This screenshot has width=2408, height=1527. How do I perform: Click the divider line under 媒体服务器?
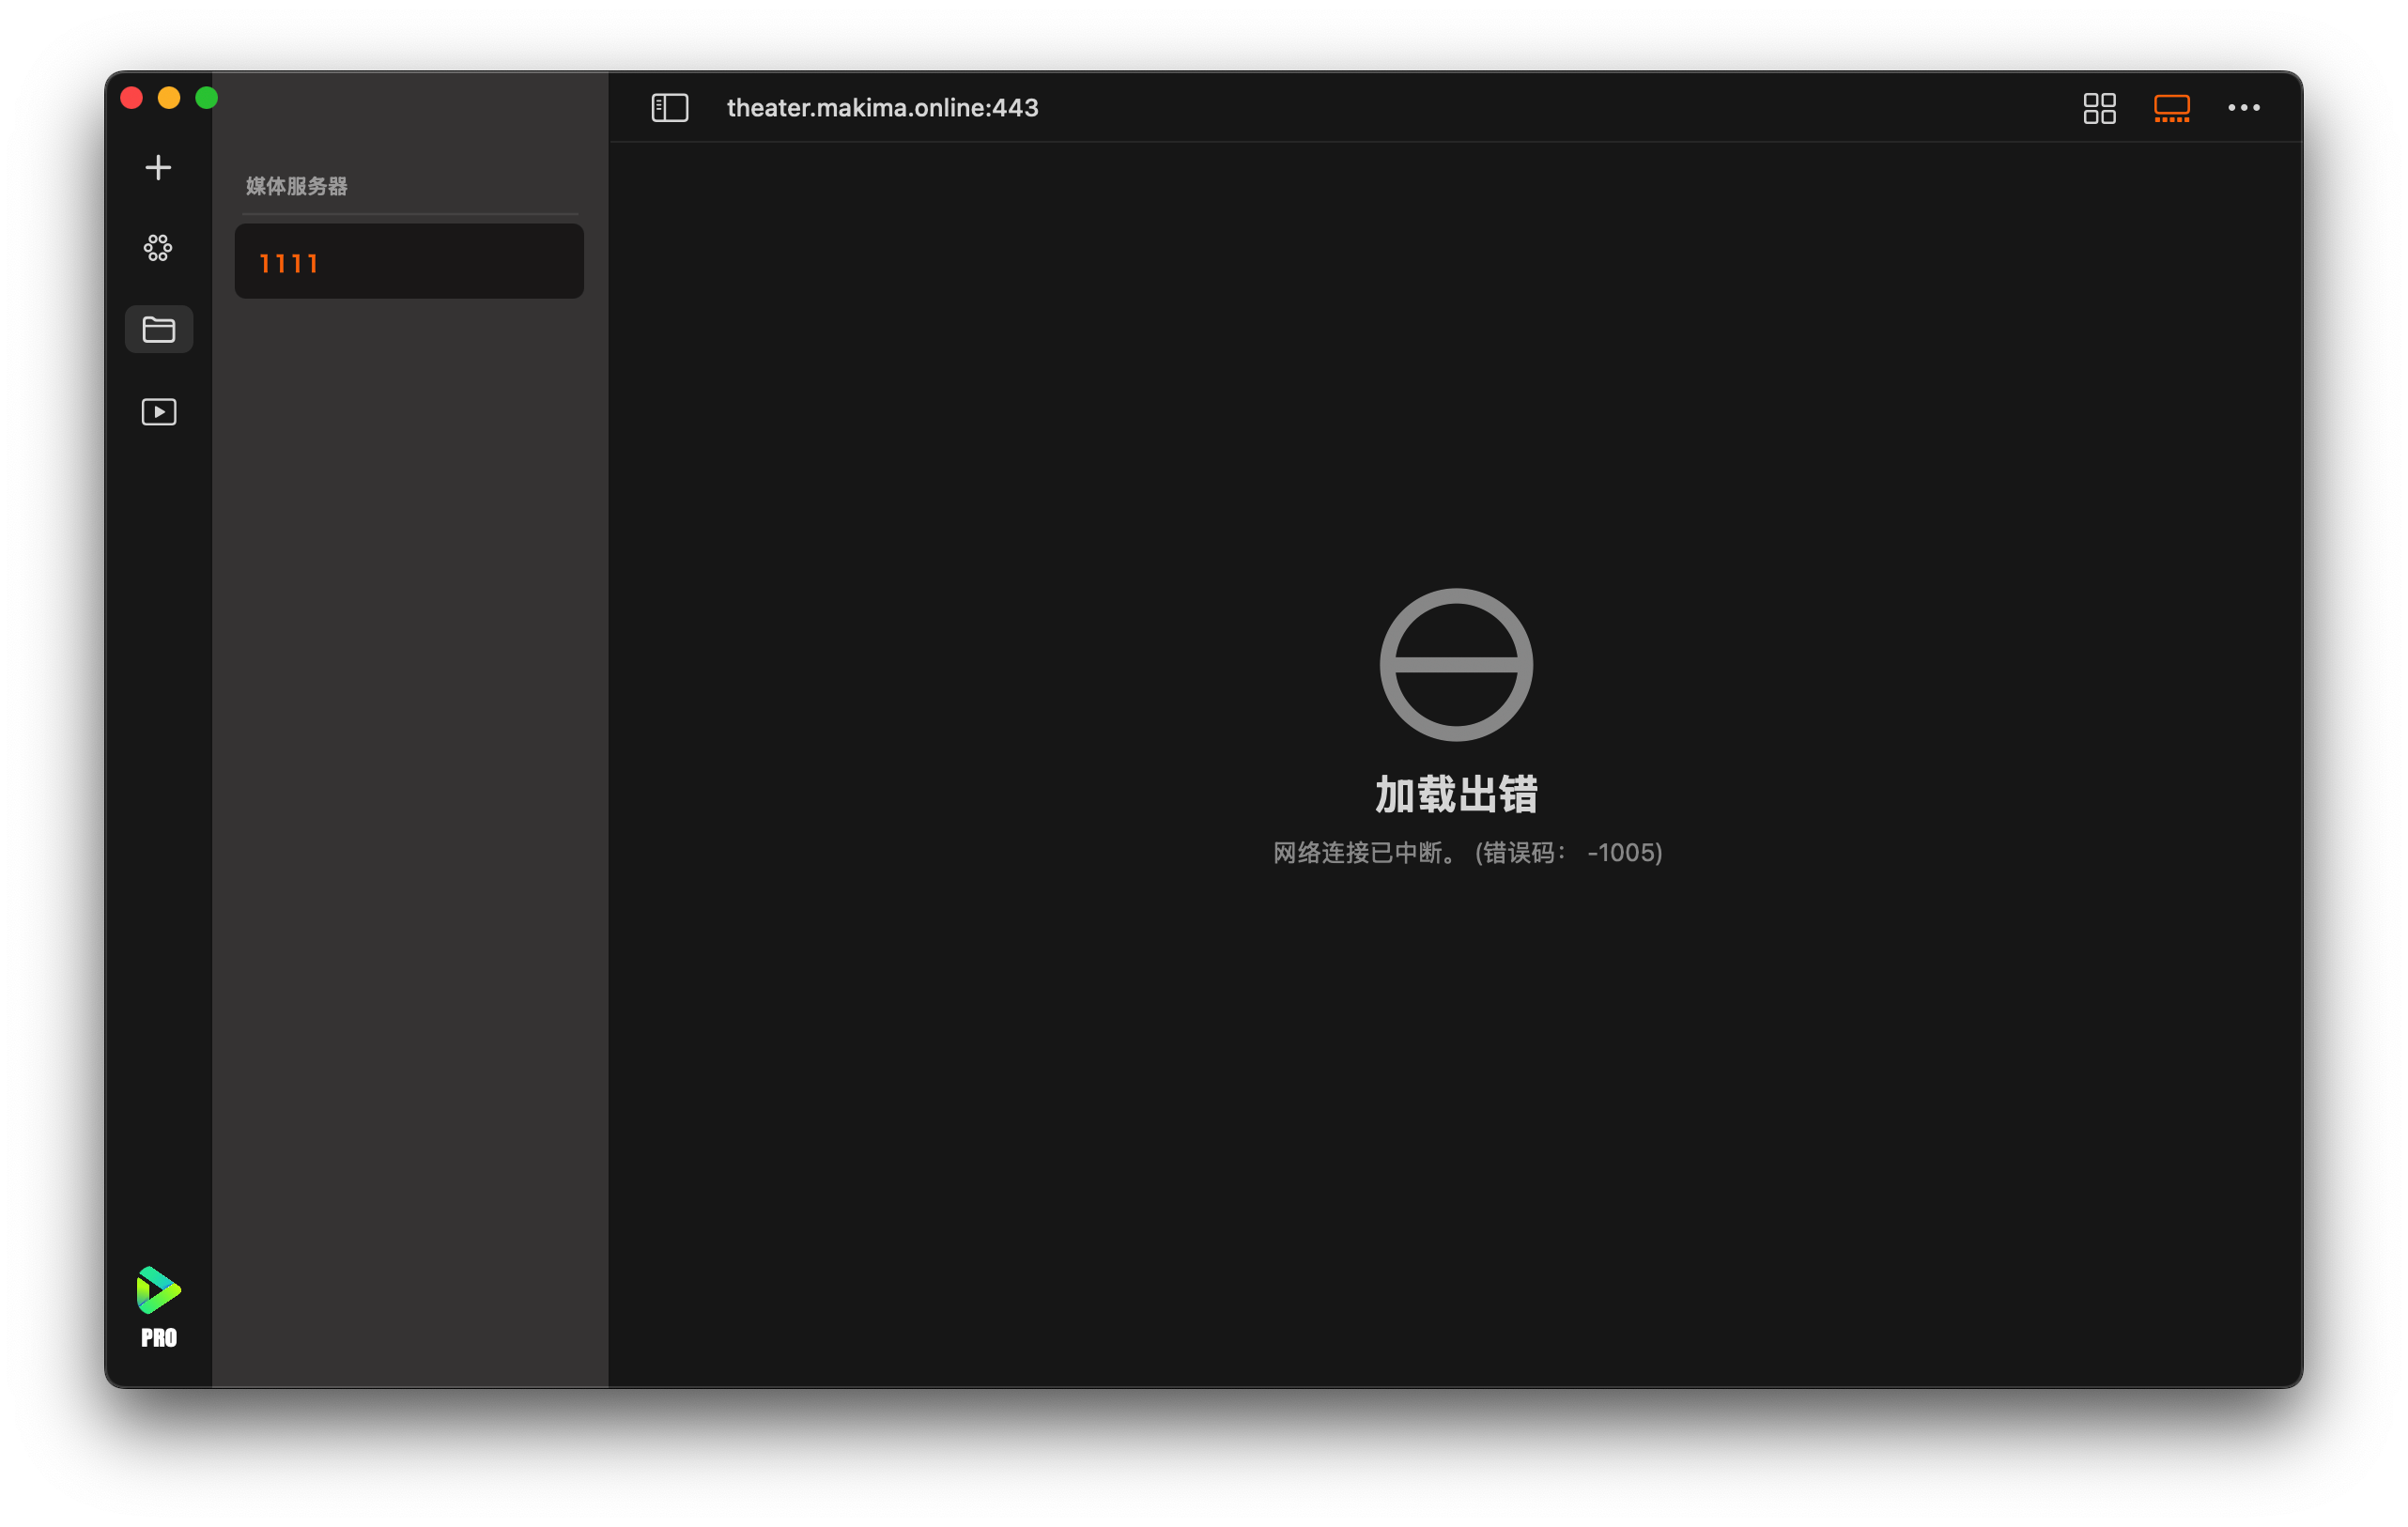(x=410, y=214)
